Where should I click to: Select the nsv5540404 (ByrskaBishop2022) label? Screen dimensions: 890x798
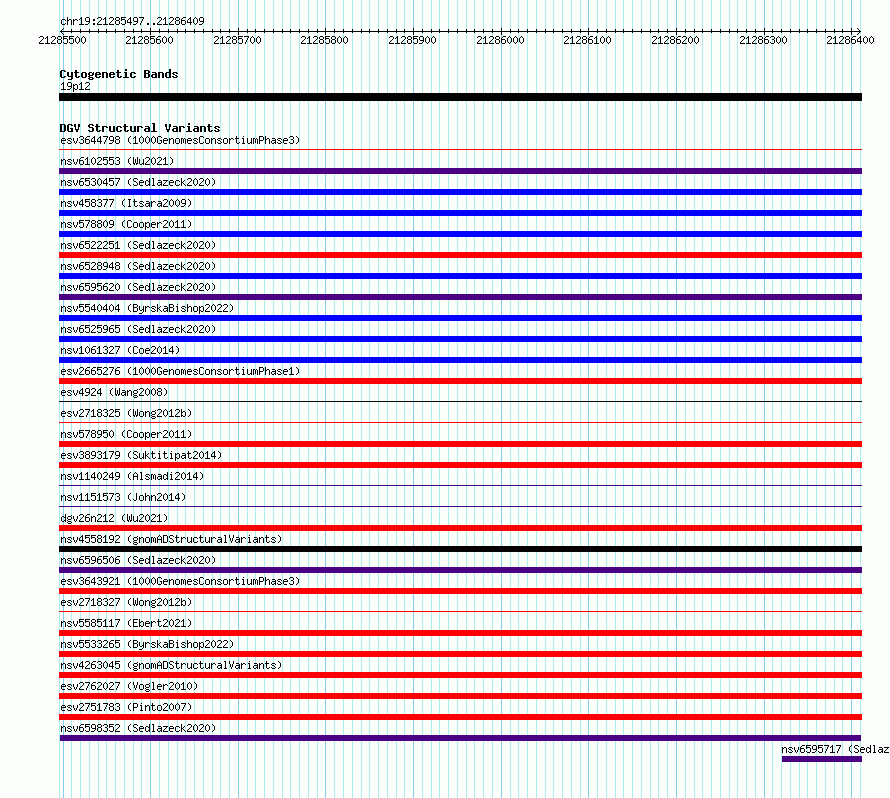(147, 308)
